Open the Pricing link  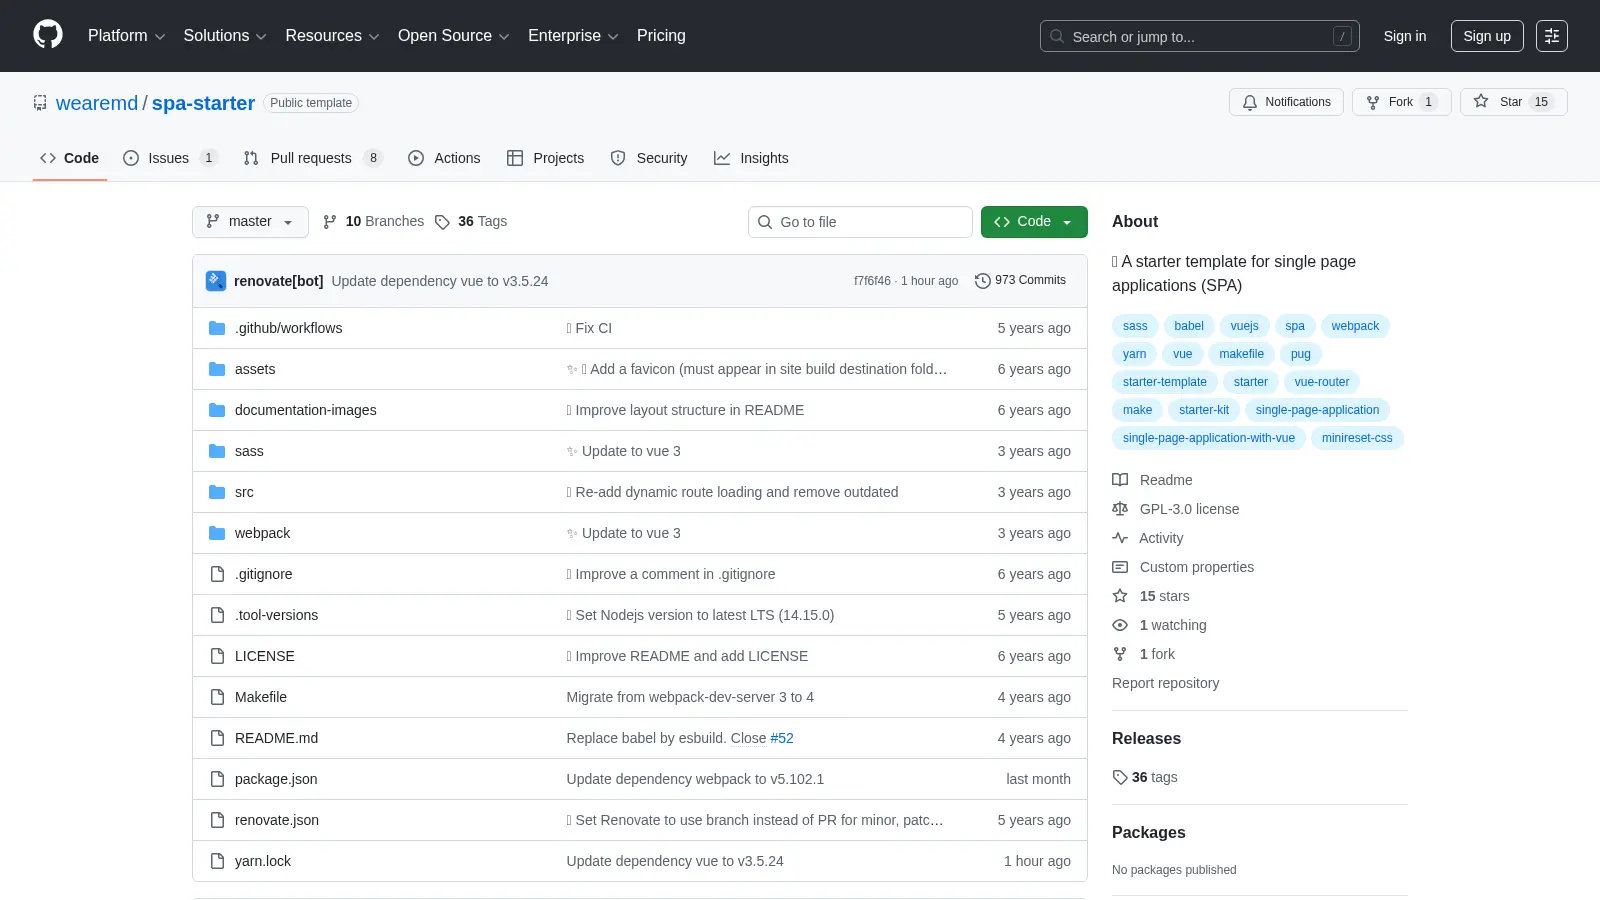[x=661, y=36]
